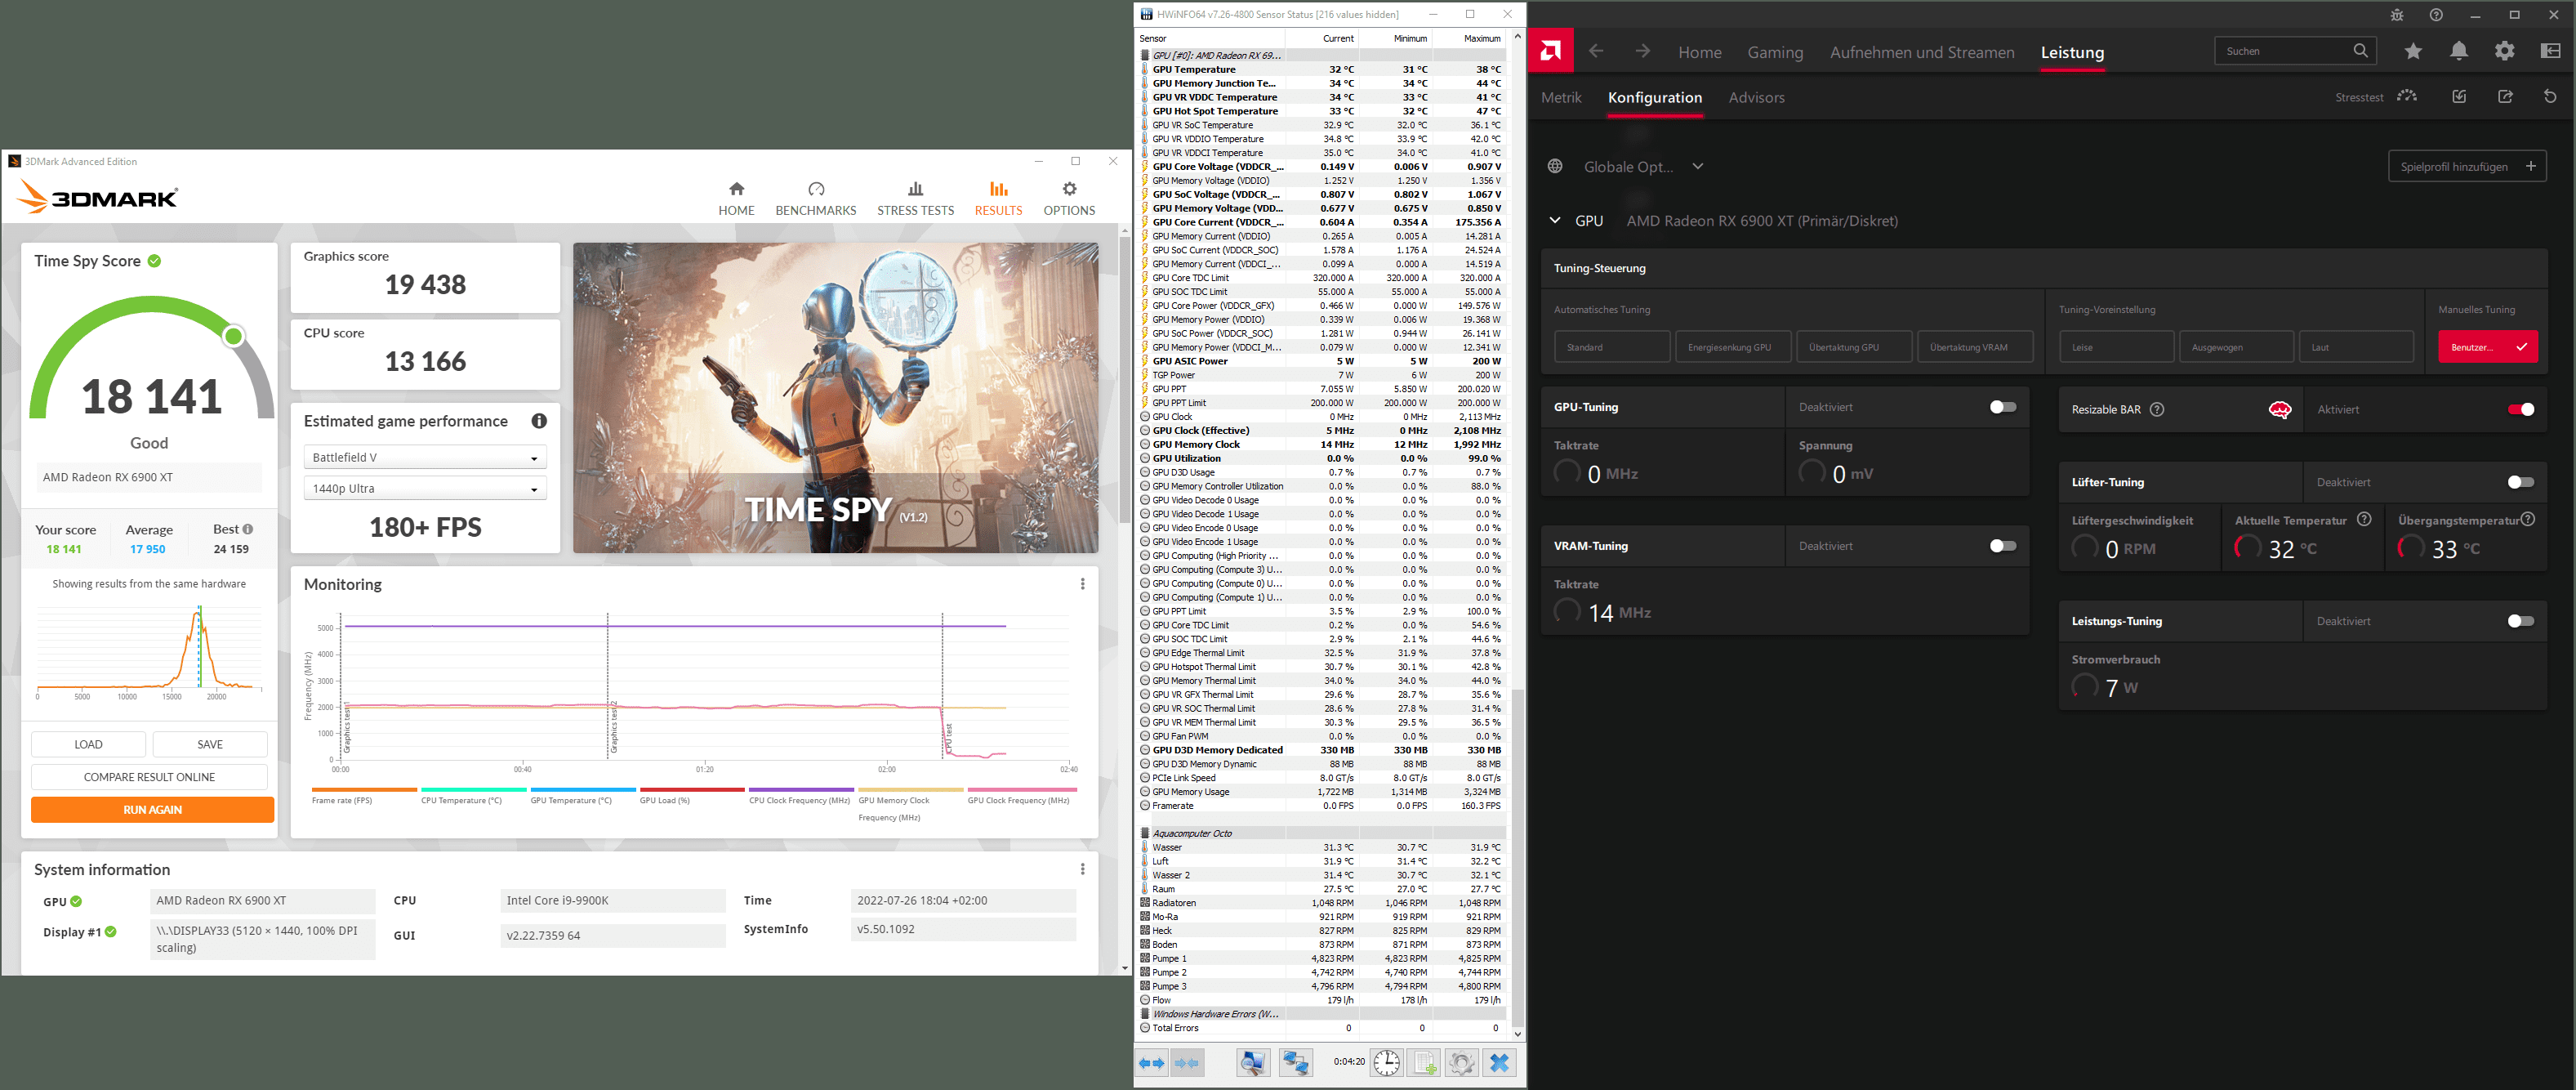Switch to the Metrik tab
Image resolution: width=2576 pixels, height=1090 pixels.
tap(1561, 97)
